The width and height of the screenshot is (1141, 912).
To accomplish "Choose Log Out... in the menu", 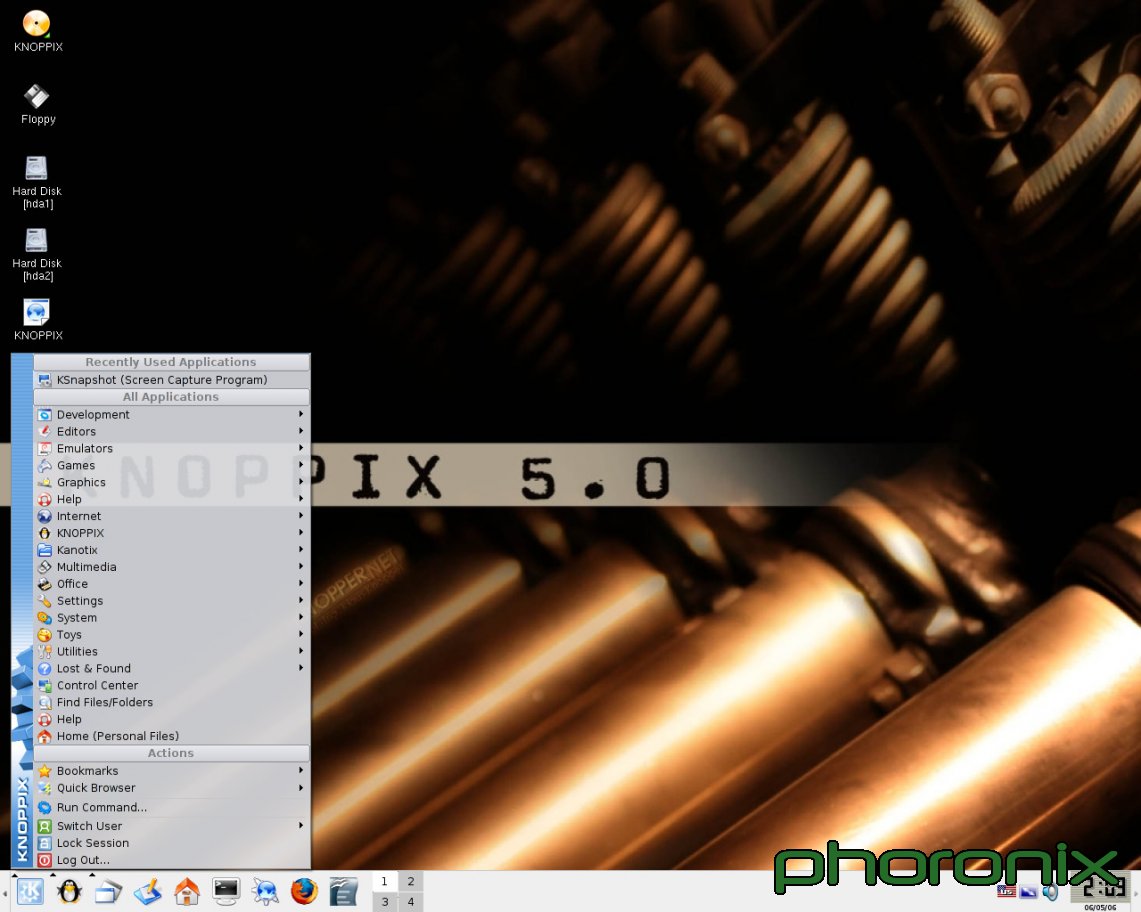I will click(83, 860).
